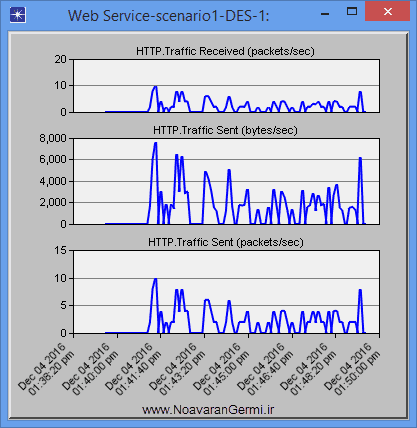Maximize the Web Service-scenario1-DES-1 window
The image size is (417, 428).
[352, 12]
